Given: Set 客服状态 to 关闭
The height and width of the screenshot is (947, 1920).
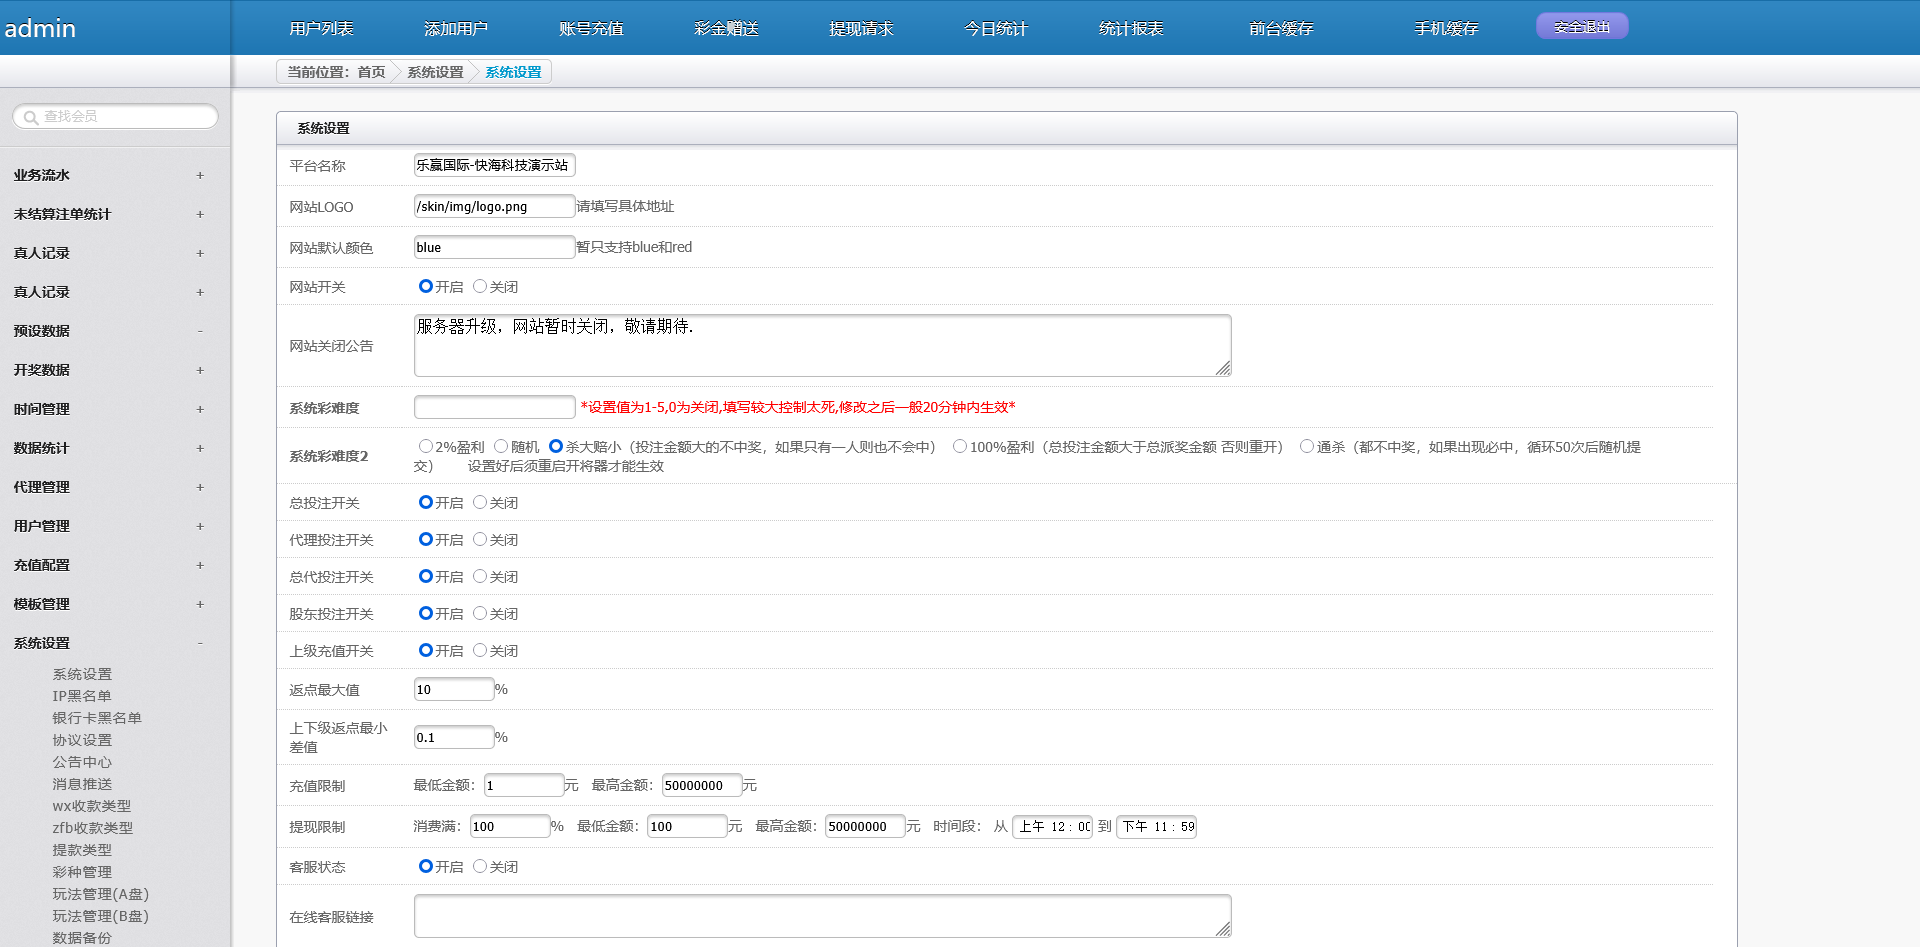Looking at the screenshot, I should pos(480,866).
